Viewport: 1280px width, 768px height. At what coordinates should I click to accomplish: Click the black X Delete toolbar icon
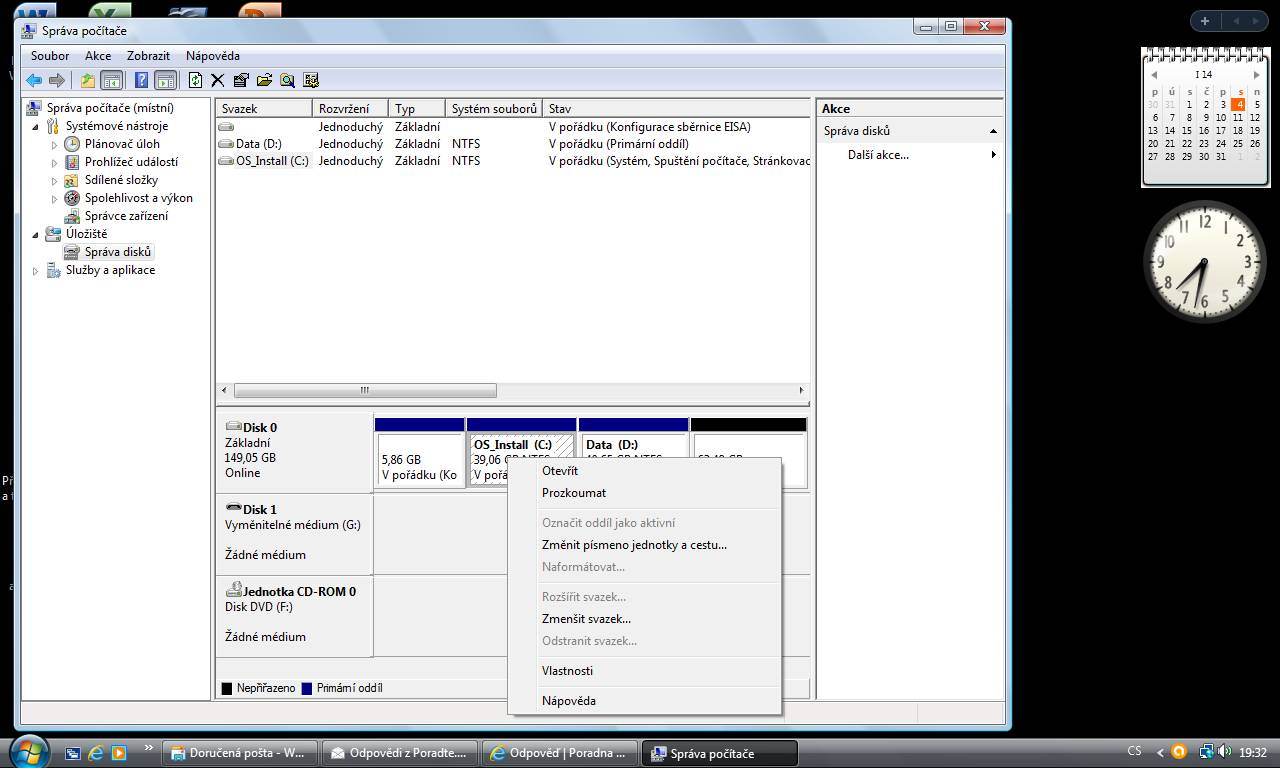tap(217, 80)
